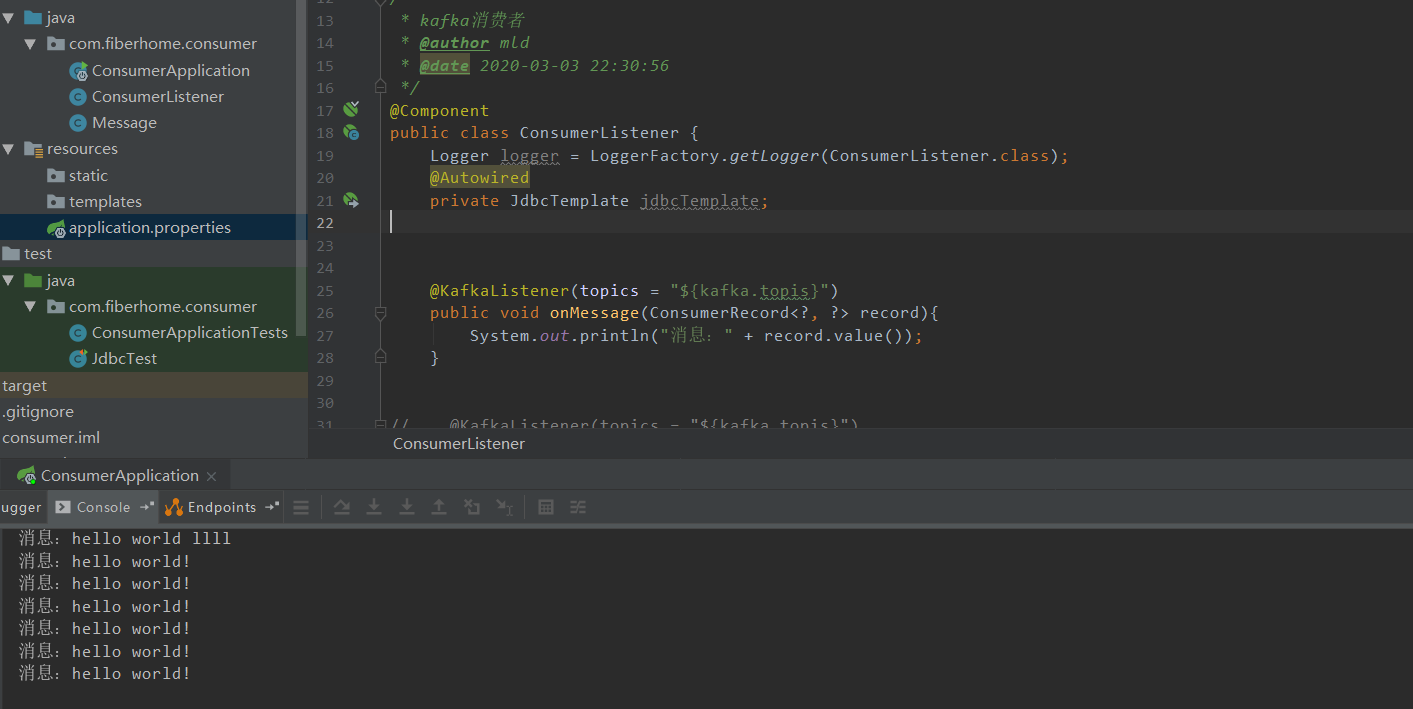
Task: Collapse the test java folder
Action: click(9, 281)
